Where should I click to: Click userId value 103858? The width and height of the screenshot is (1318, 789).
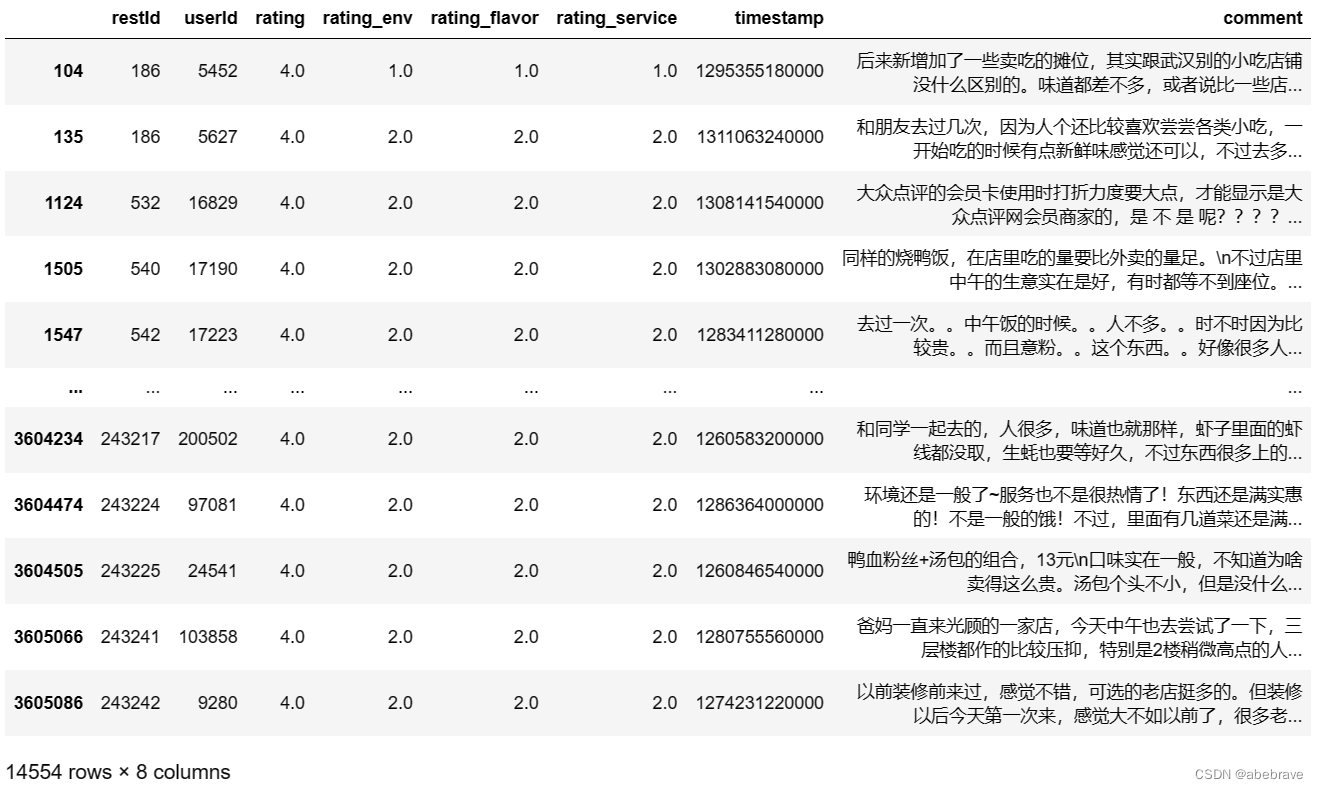click(x=209, y=637)
